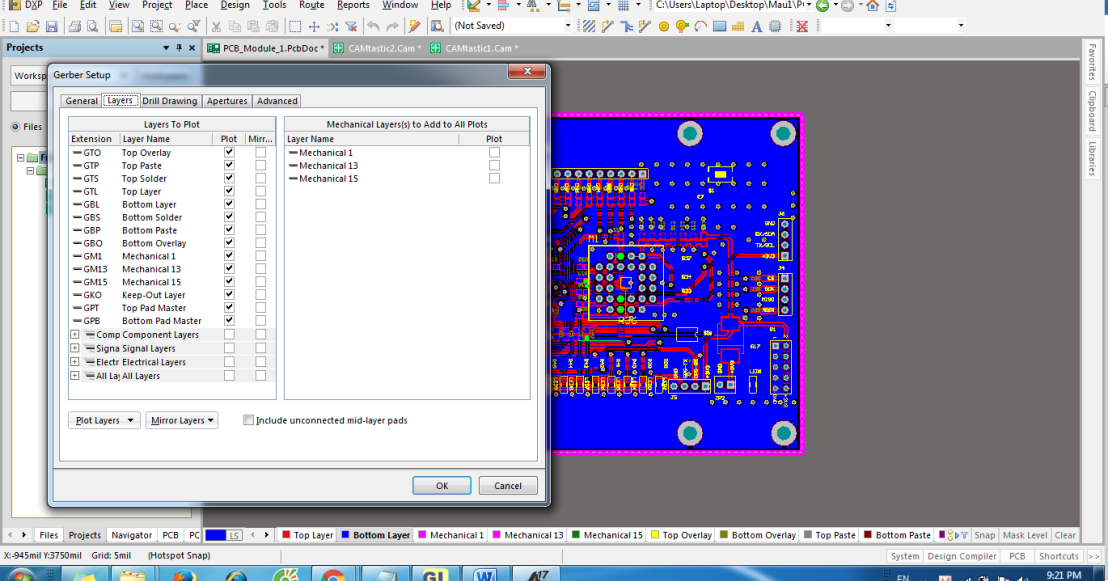This screenshot has width=1108, height=581.
Task: Click the Undo arrow in toolbar
Action: coord(373,26)
